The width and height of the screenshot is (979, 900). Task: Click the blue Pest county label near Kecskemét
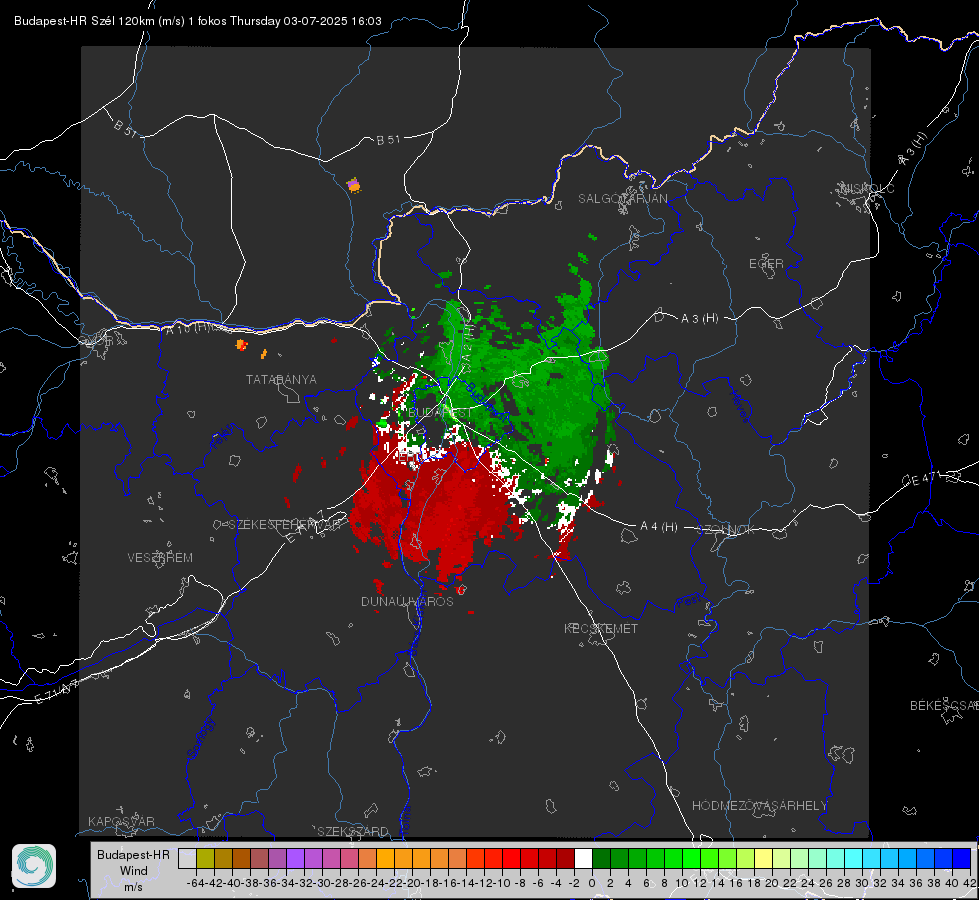pyautogui.click(x=689, y=601)
